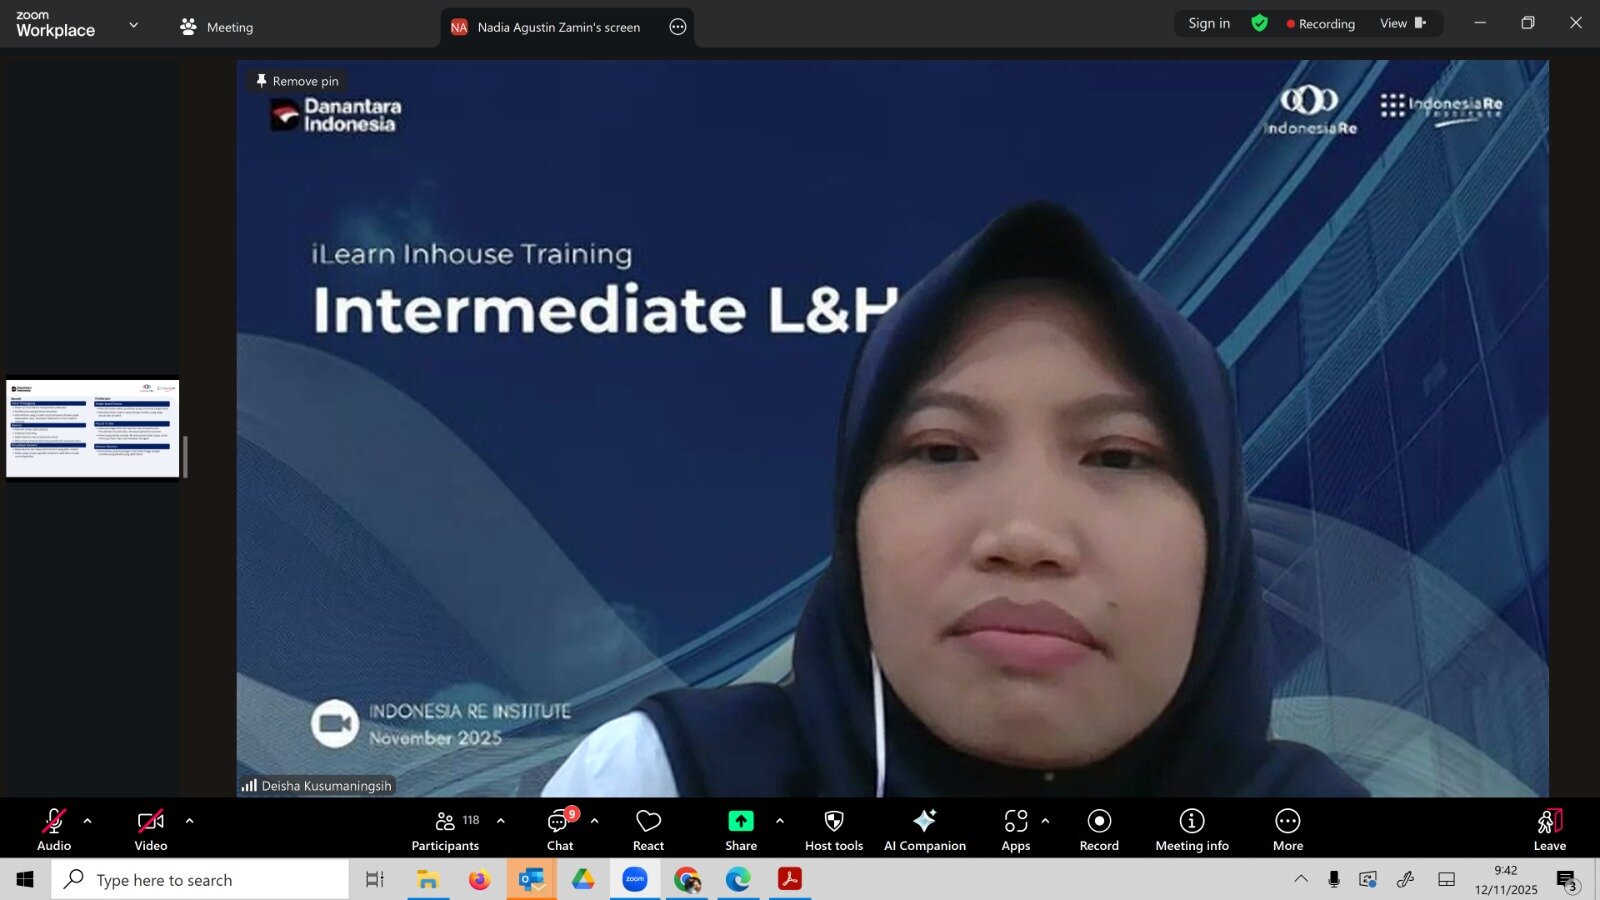
Task: Open the Zoom Workplace dropdown chevron
Action: click(x=133, y=25)
